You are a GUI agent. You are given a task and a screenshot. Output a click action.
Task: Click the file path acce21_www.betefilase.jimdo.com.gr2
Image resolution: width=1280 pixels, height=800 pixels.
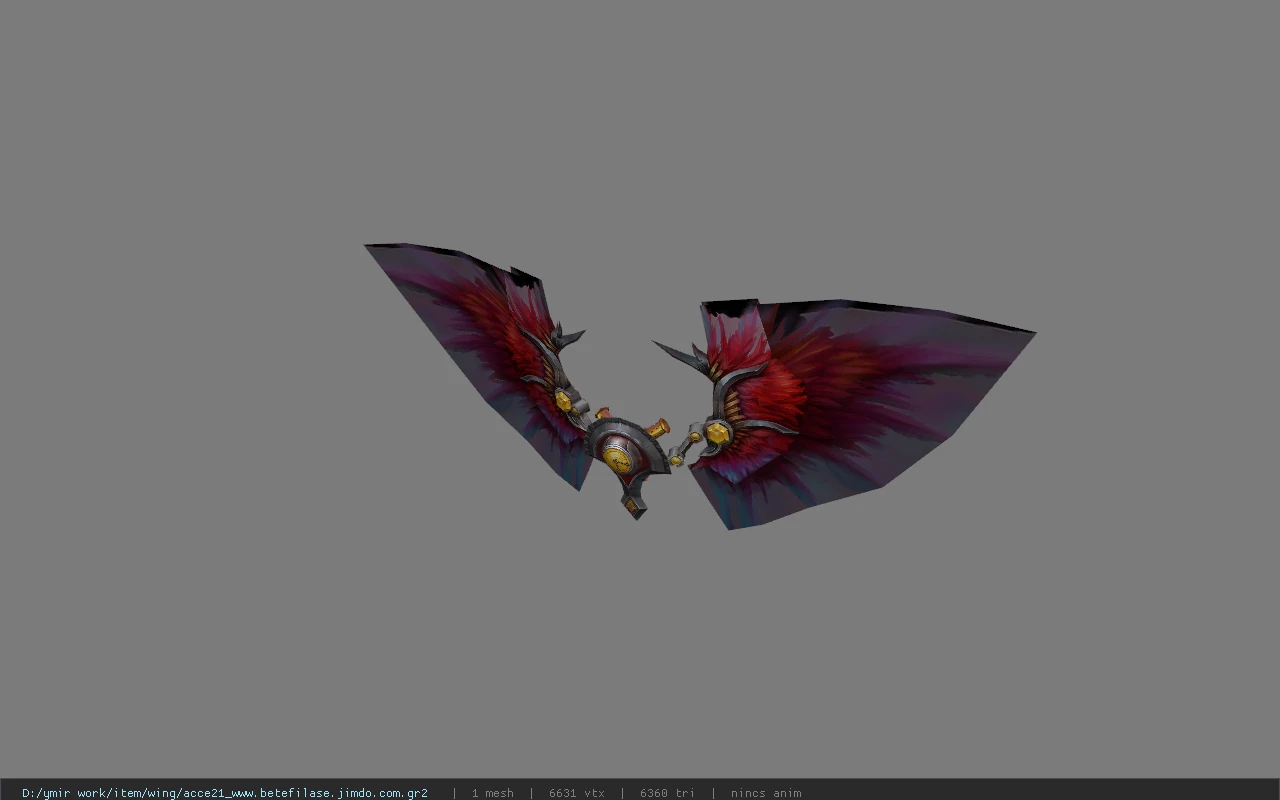tap(225, 793)
